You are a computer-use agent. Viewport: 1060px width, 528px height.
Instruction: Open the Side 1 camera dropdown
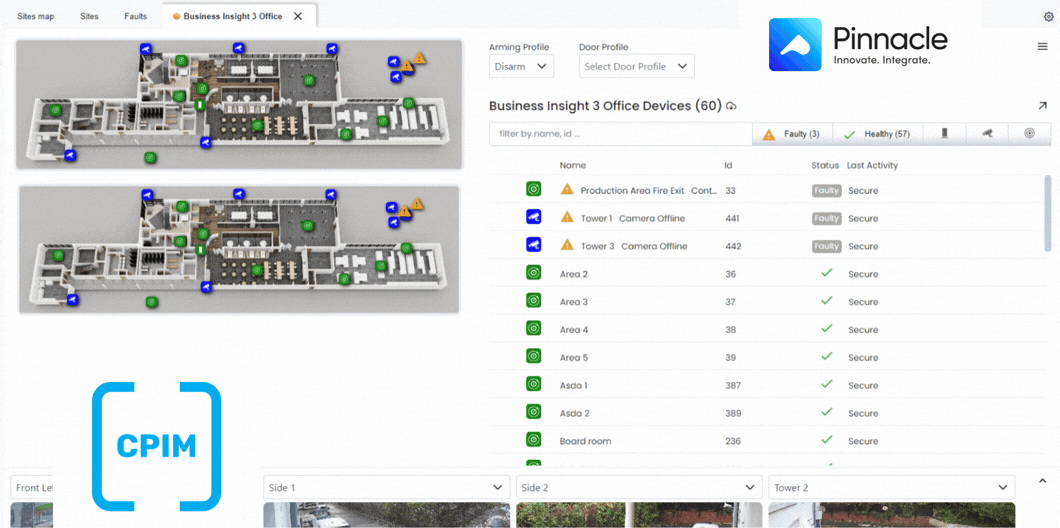386,487
